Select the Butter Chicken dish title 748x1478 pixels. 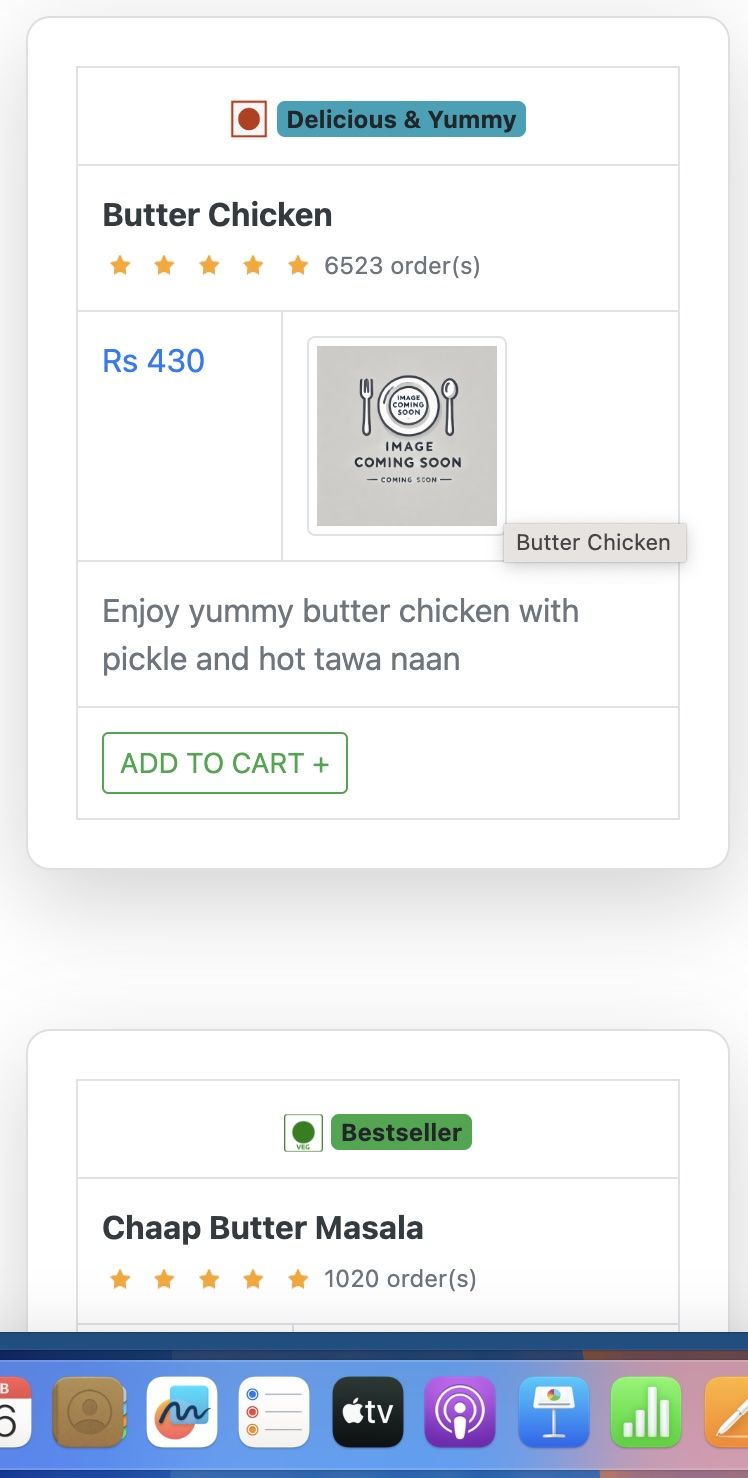[x=217, y=215]
